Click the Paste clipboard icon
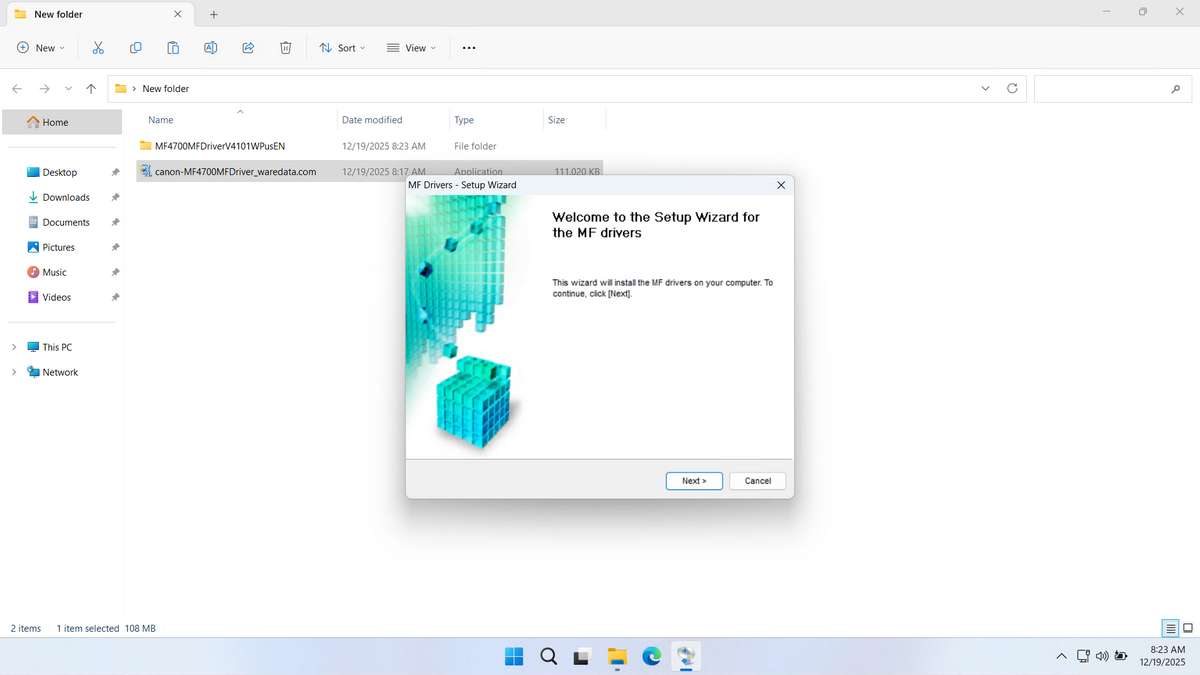This screenshot has width=1200, height=675. [x=173, y=48]
